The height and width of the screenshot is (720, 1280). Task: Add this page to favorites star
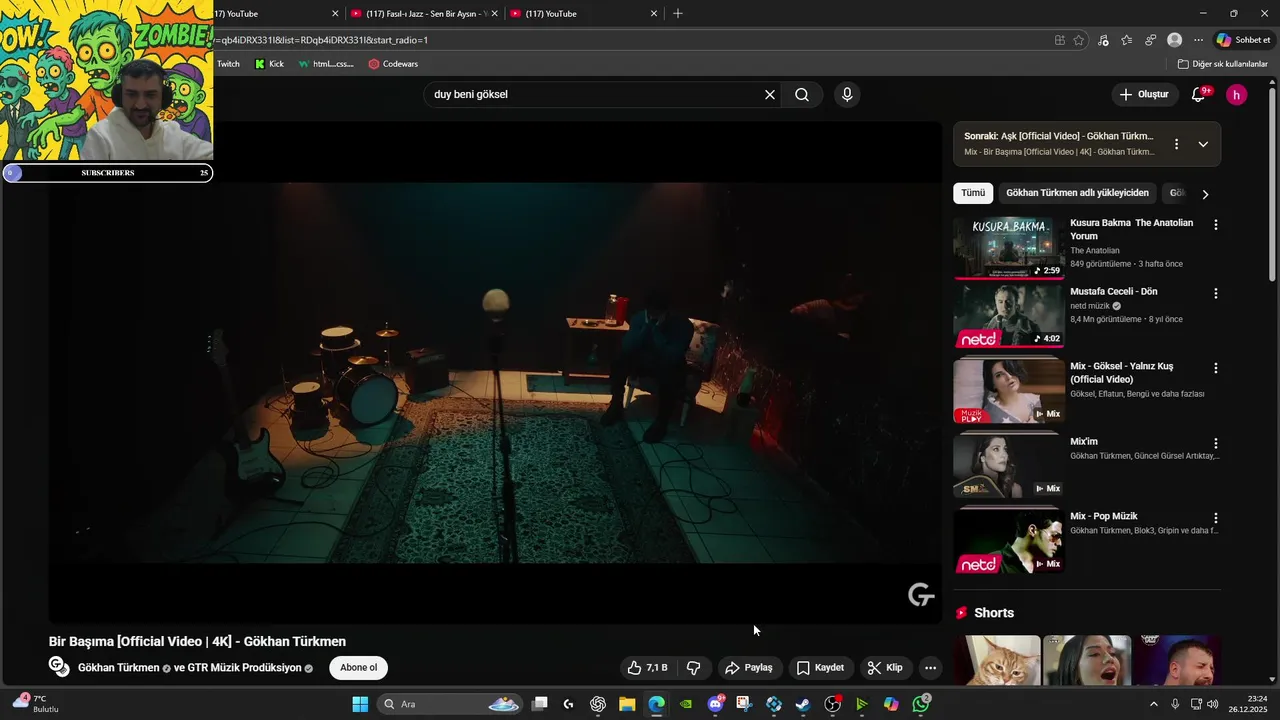click(x=1079, y=40)
